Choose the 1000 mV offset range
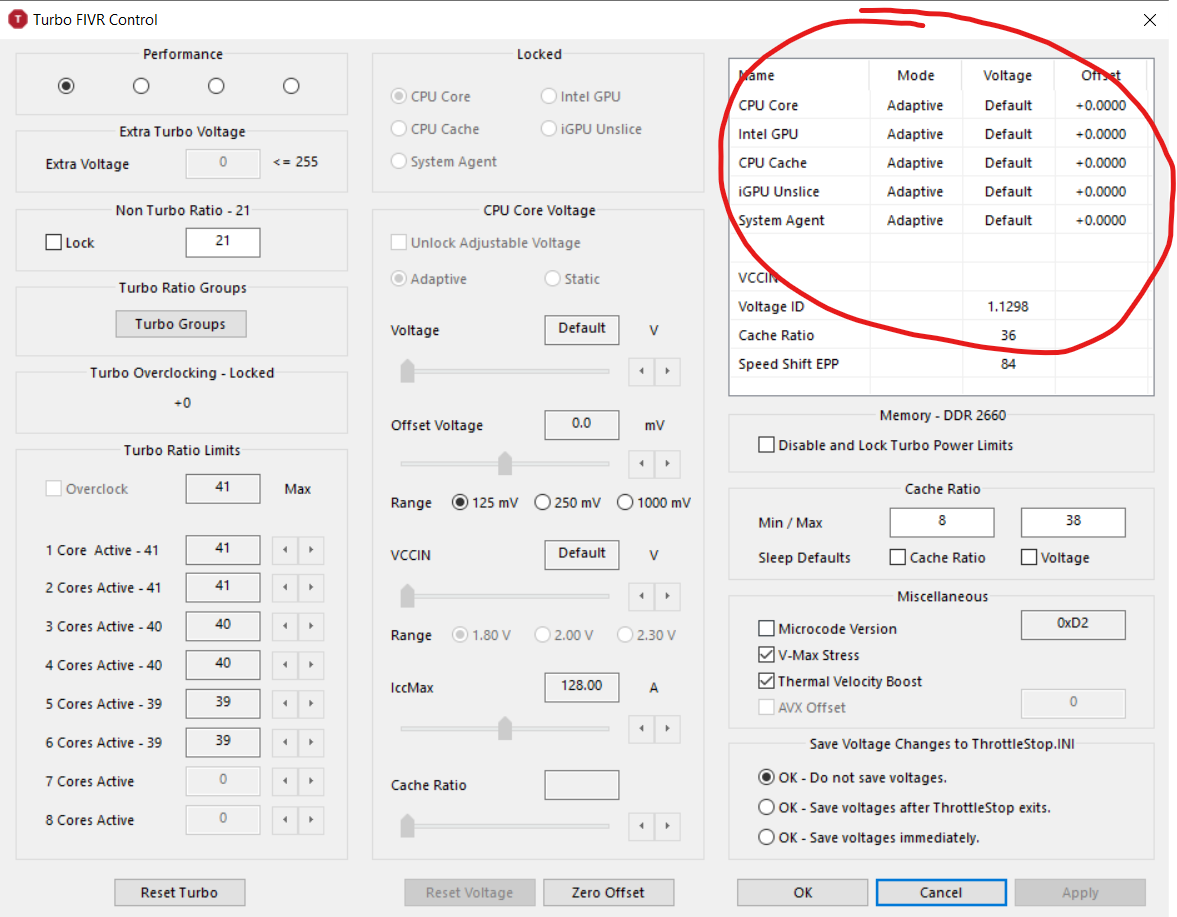The width and height of the screenshot is (1177, 917). click(625, 502)
